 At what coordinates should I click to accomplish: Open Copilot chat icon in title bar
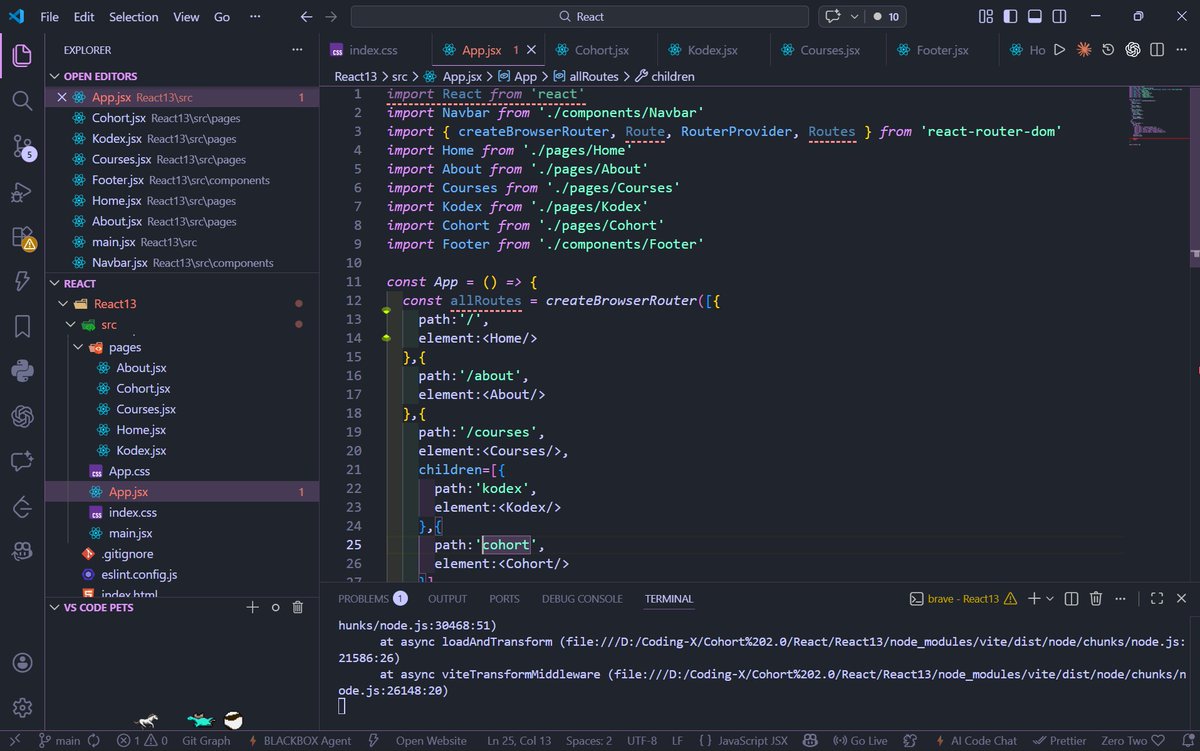click(x=831, y=17)
